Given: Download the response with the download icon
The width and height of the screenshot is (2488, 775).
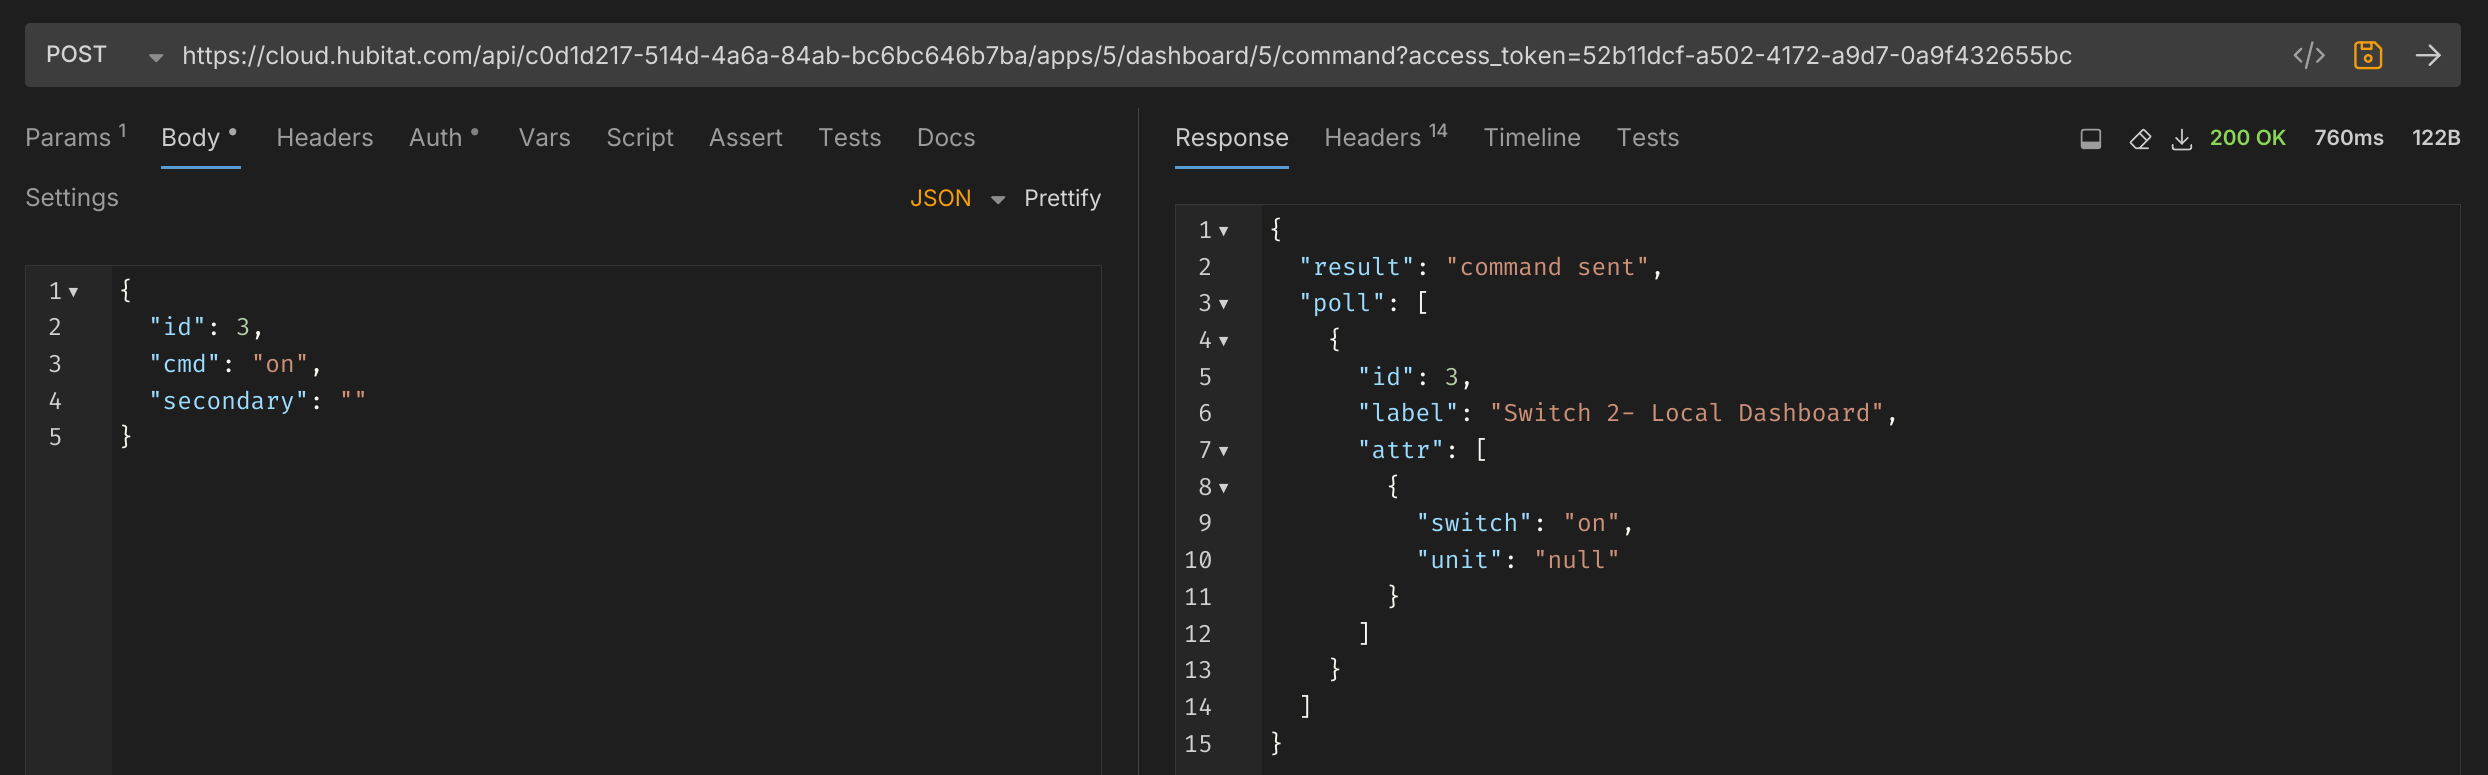Looking at the screenshot, I should 2182,139.
